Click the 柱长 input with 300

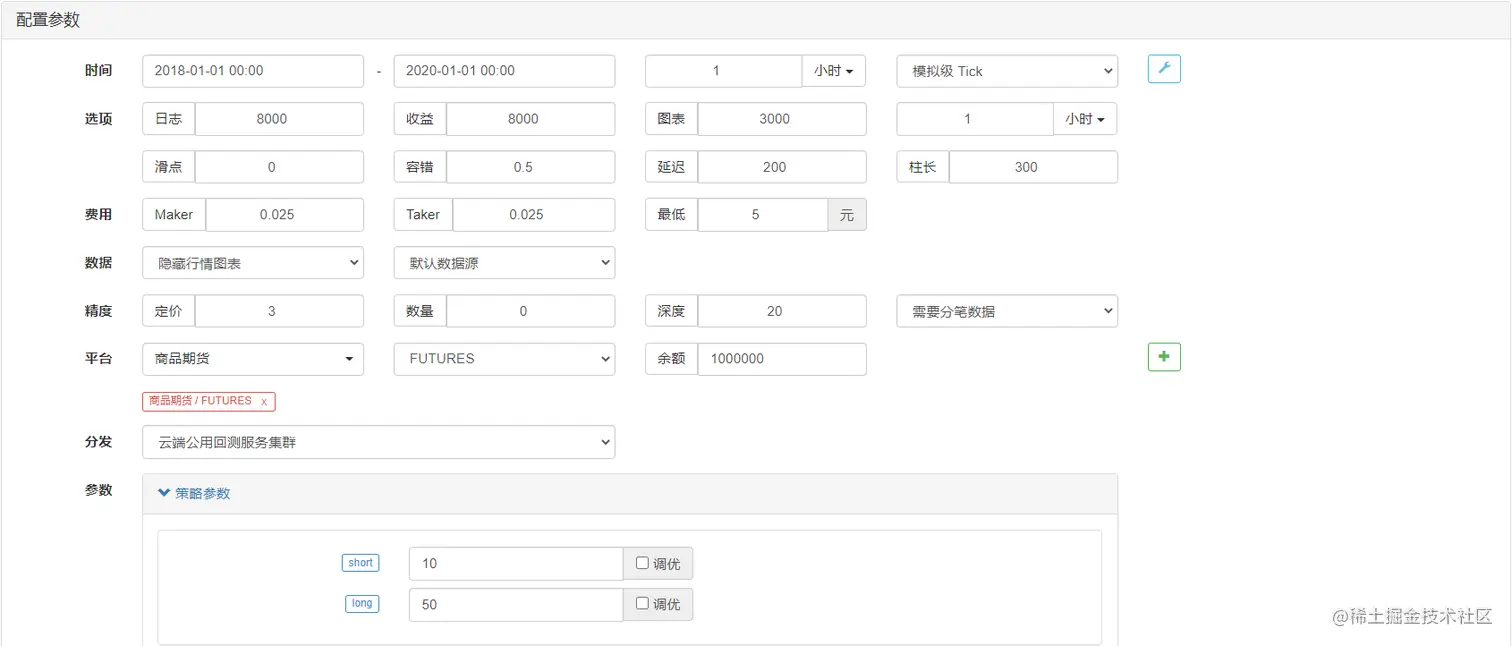(x=1033, y=167)
